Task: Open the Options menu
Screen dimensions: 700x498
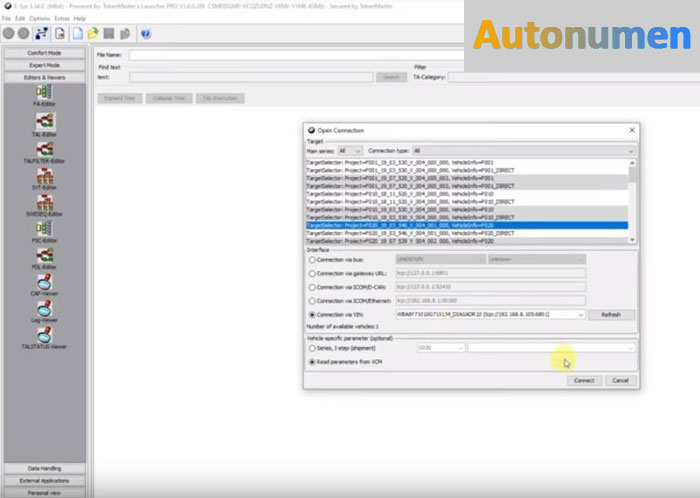Action: [x=40, y=18]
